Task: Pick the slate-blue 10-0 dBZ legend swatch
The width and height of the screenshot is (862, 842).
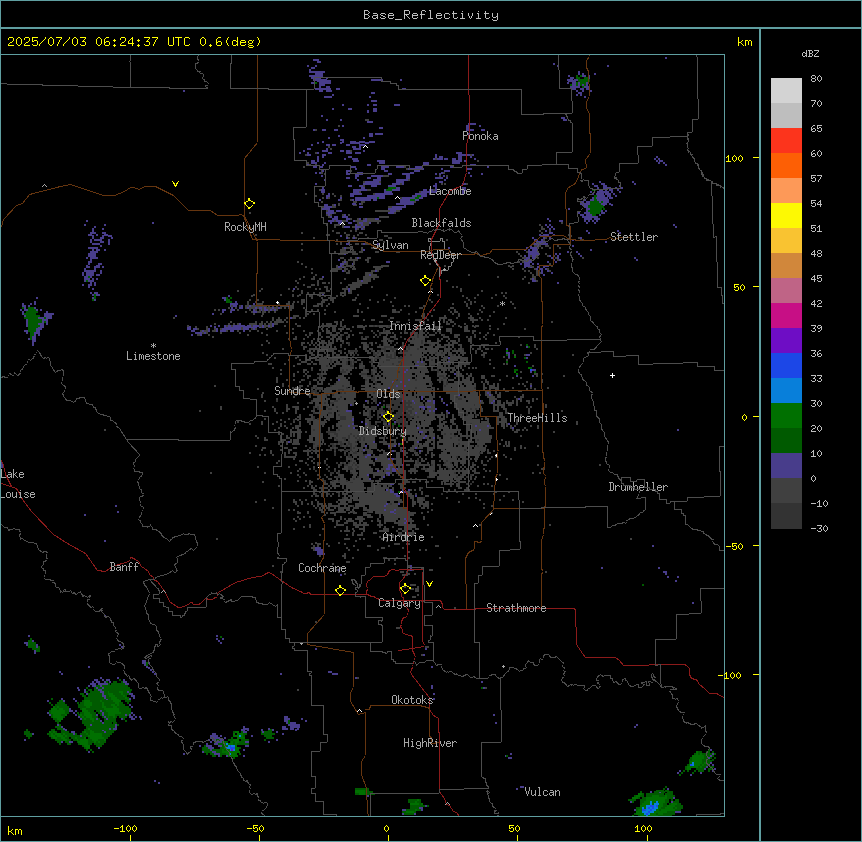Action: (786, 466)
